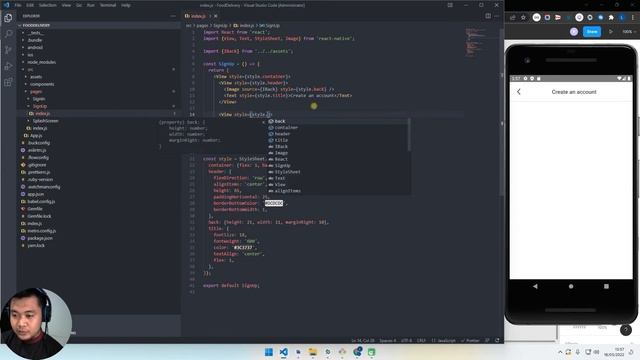The image size is (640, 360).
Task: Click line number 14 in the gutter
Action: (x=192, y=115)
